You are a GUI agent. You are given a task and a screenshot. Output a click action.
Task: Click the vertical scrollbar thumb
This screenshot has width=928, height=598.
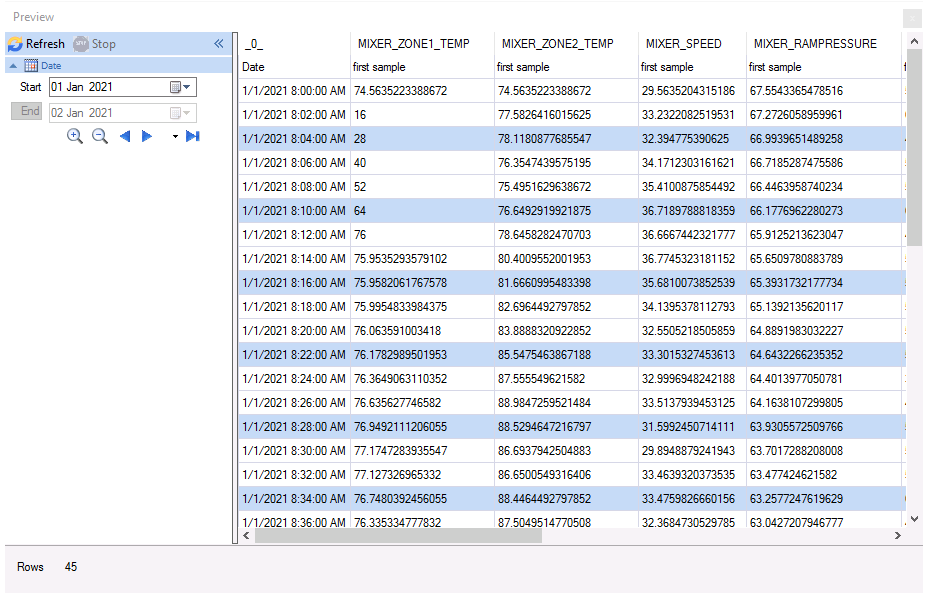[x=914, y=148]
